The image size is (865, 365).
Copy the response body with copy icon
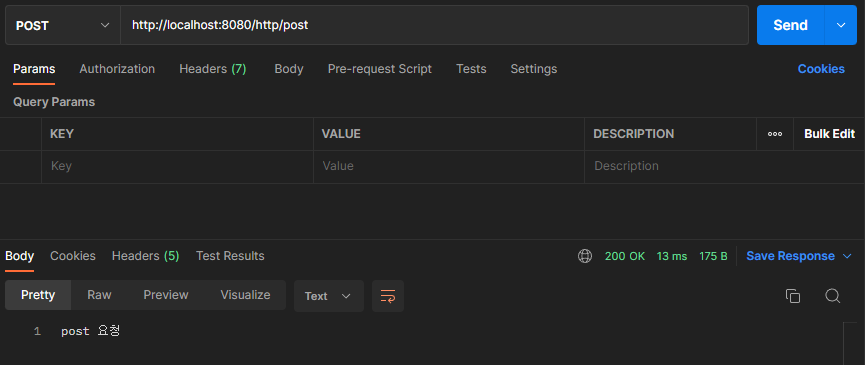tap(793, 296)
